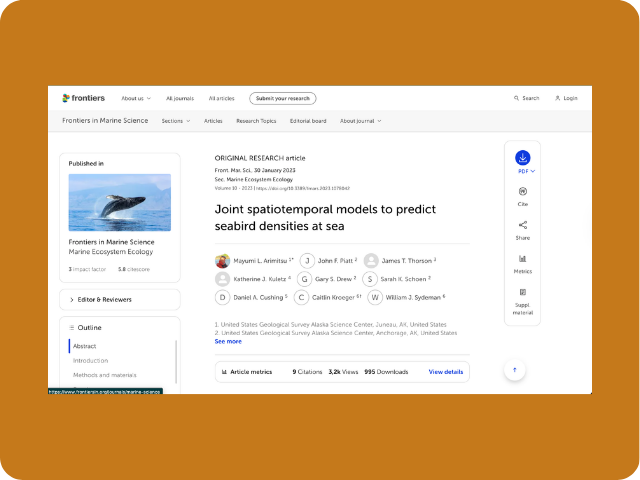Click Katherine J. Kuletz's avatar
The image size is (640, 480).
pyautogui.click(x=222, y=279)
